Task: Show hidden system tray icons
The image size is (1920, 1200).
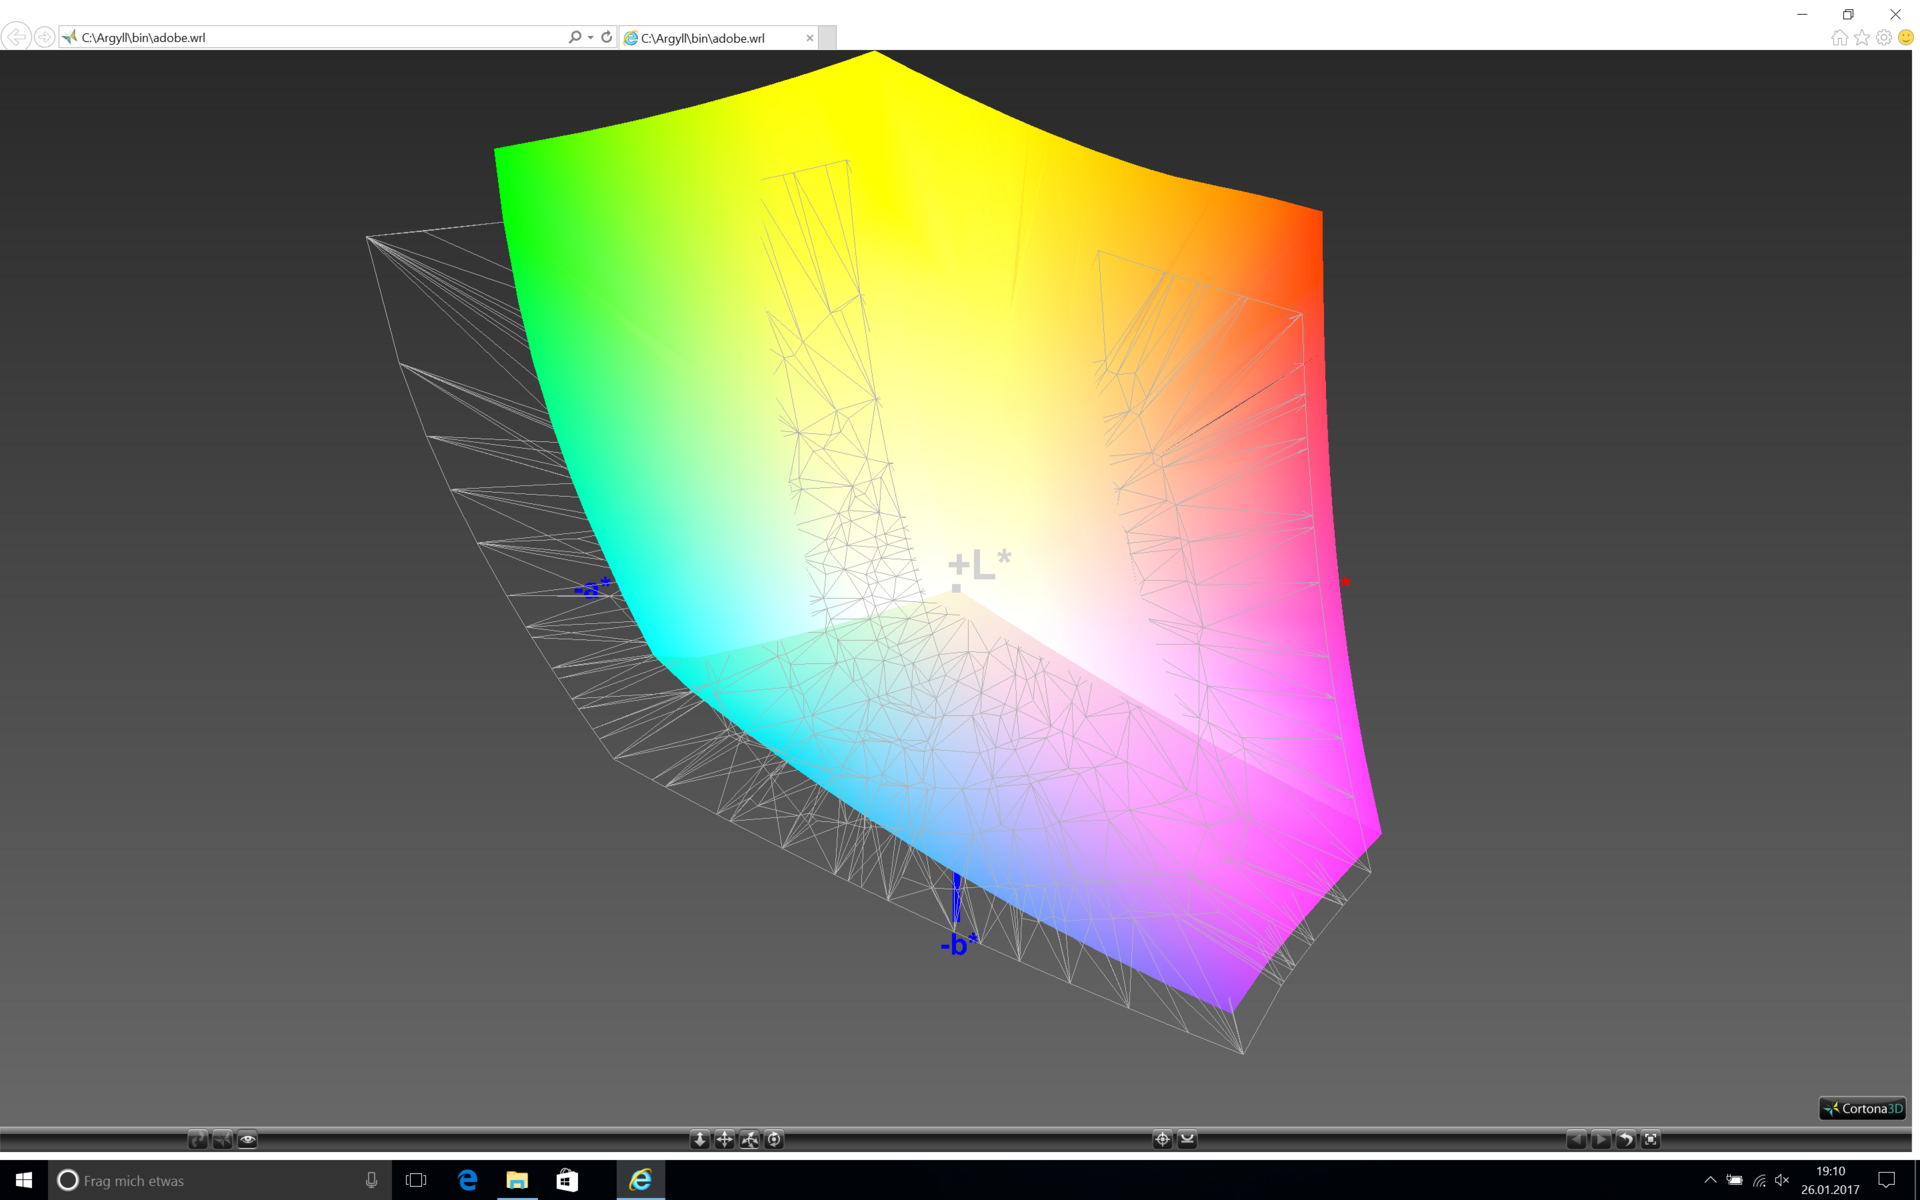Action: [x=1710, y=1180]
